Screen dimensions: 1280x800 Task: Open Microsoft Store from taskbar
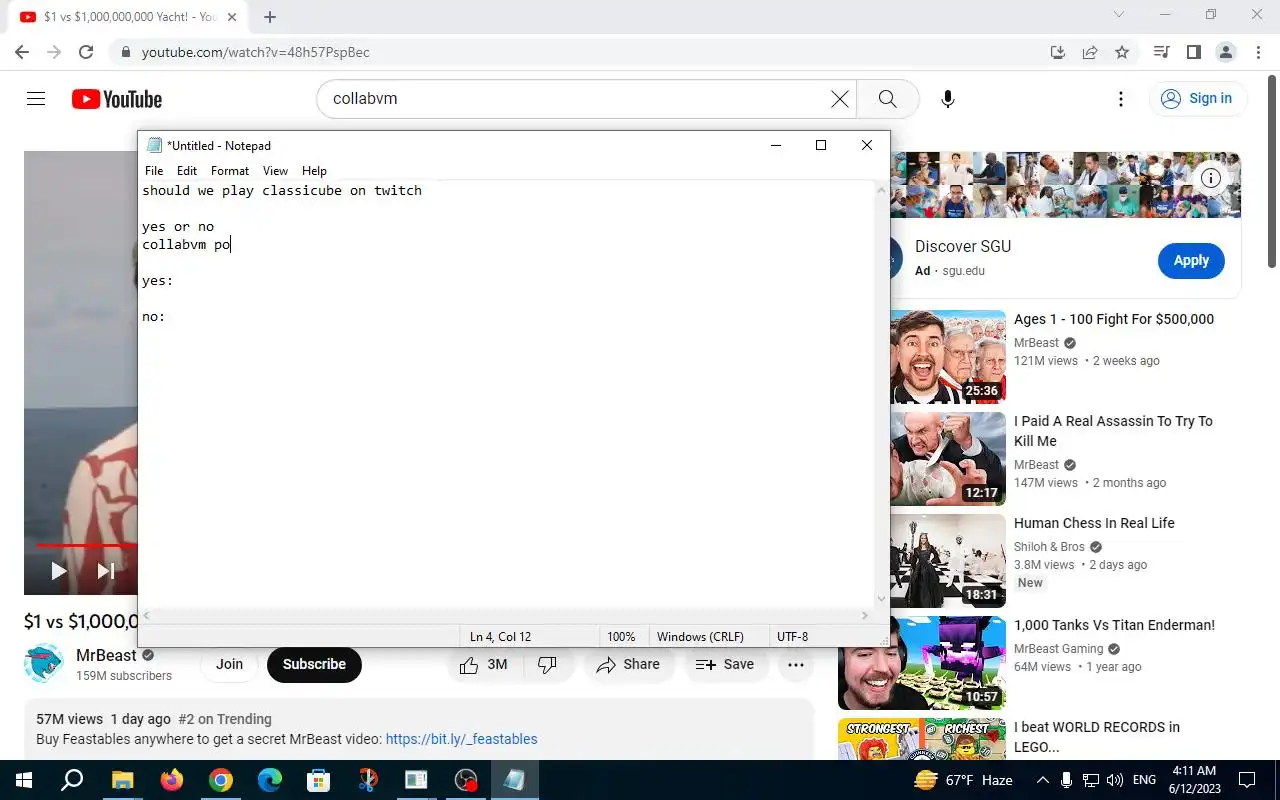tap(318, 780)
